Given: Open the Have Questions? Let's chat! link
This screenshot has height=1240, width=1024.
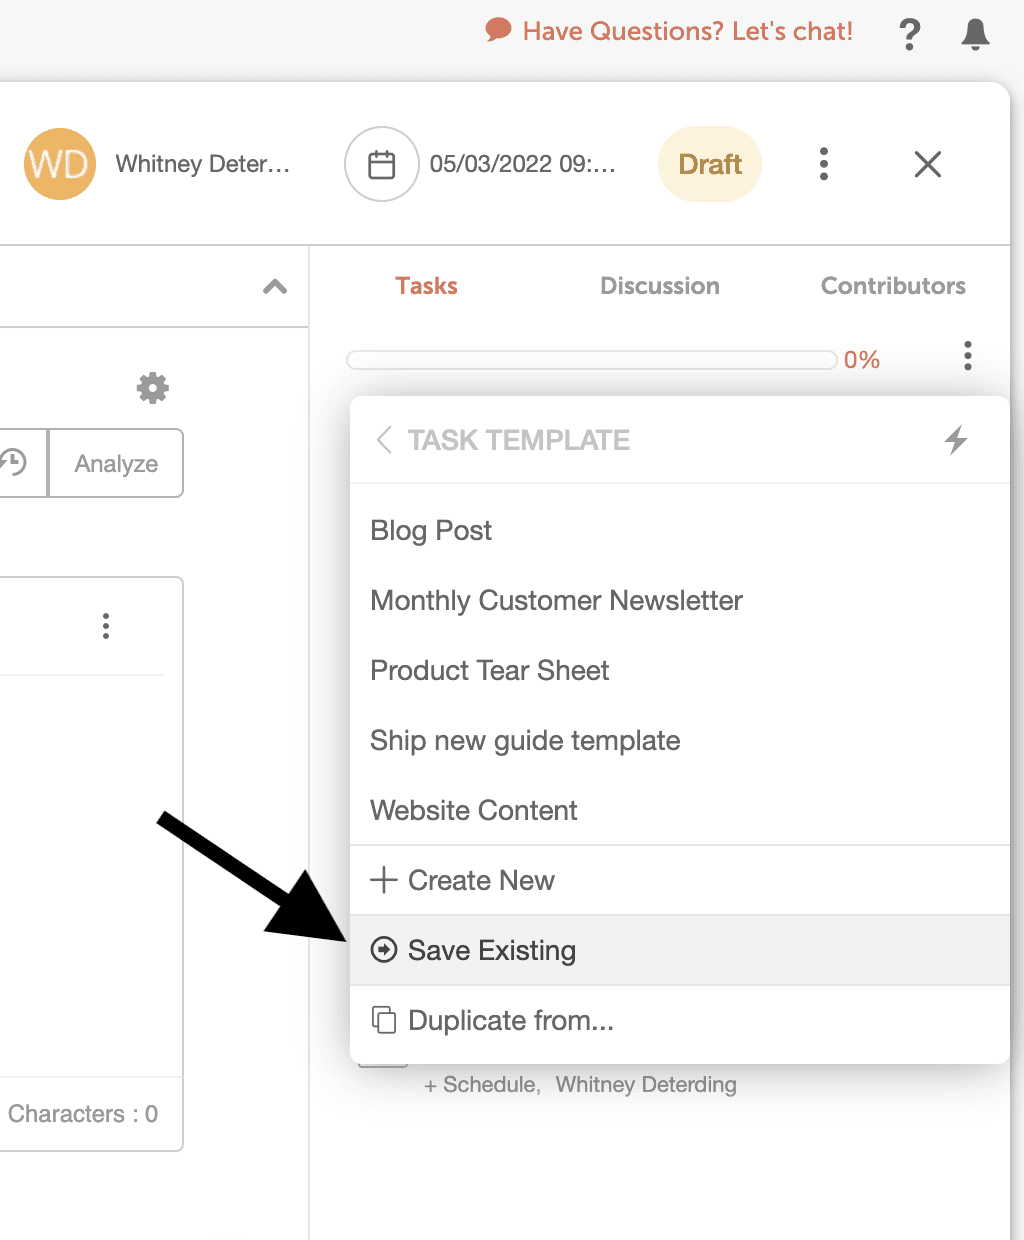Looking at the screenshot, I should tap(687, 31).
